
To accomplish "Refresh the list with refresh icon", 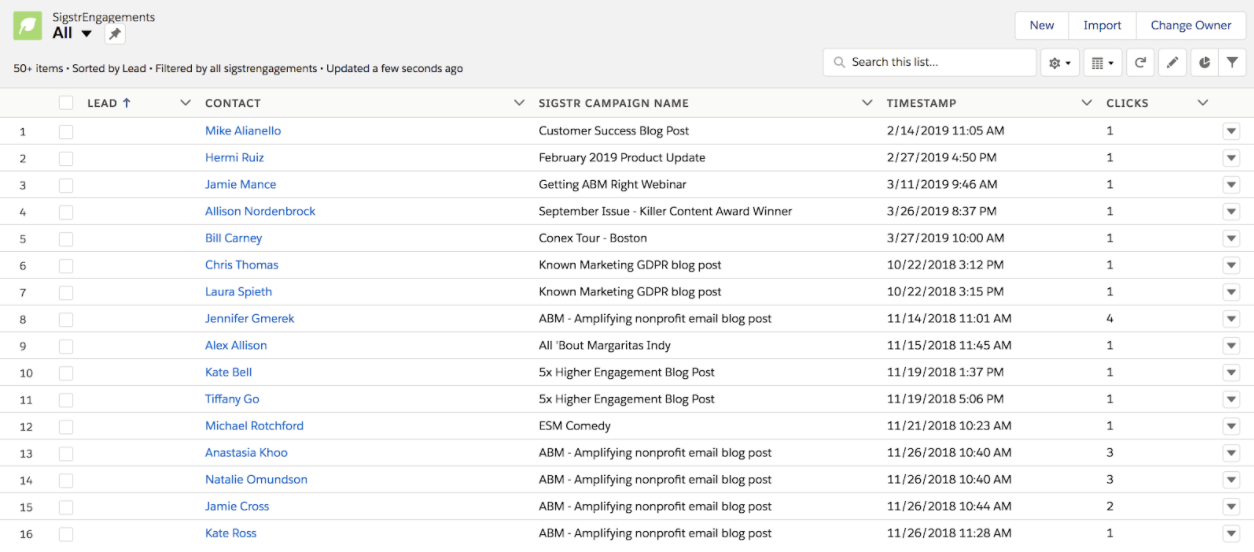I will [x=1140, y=63].
